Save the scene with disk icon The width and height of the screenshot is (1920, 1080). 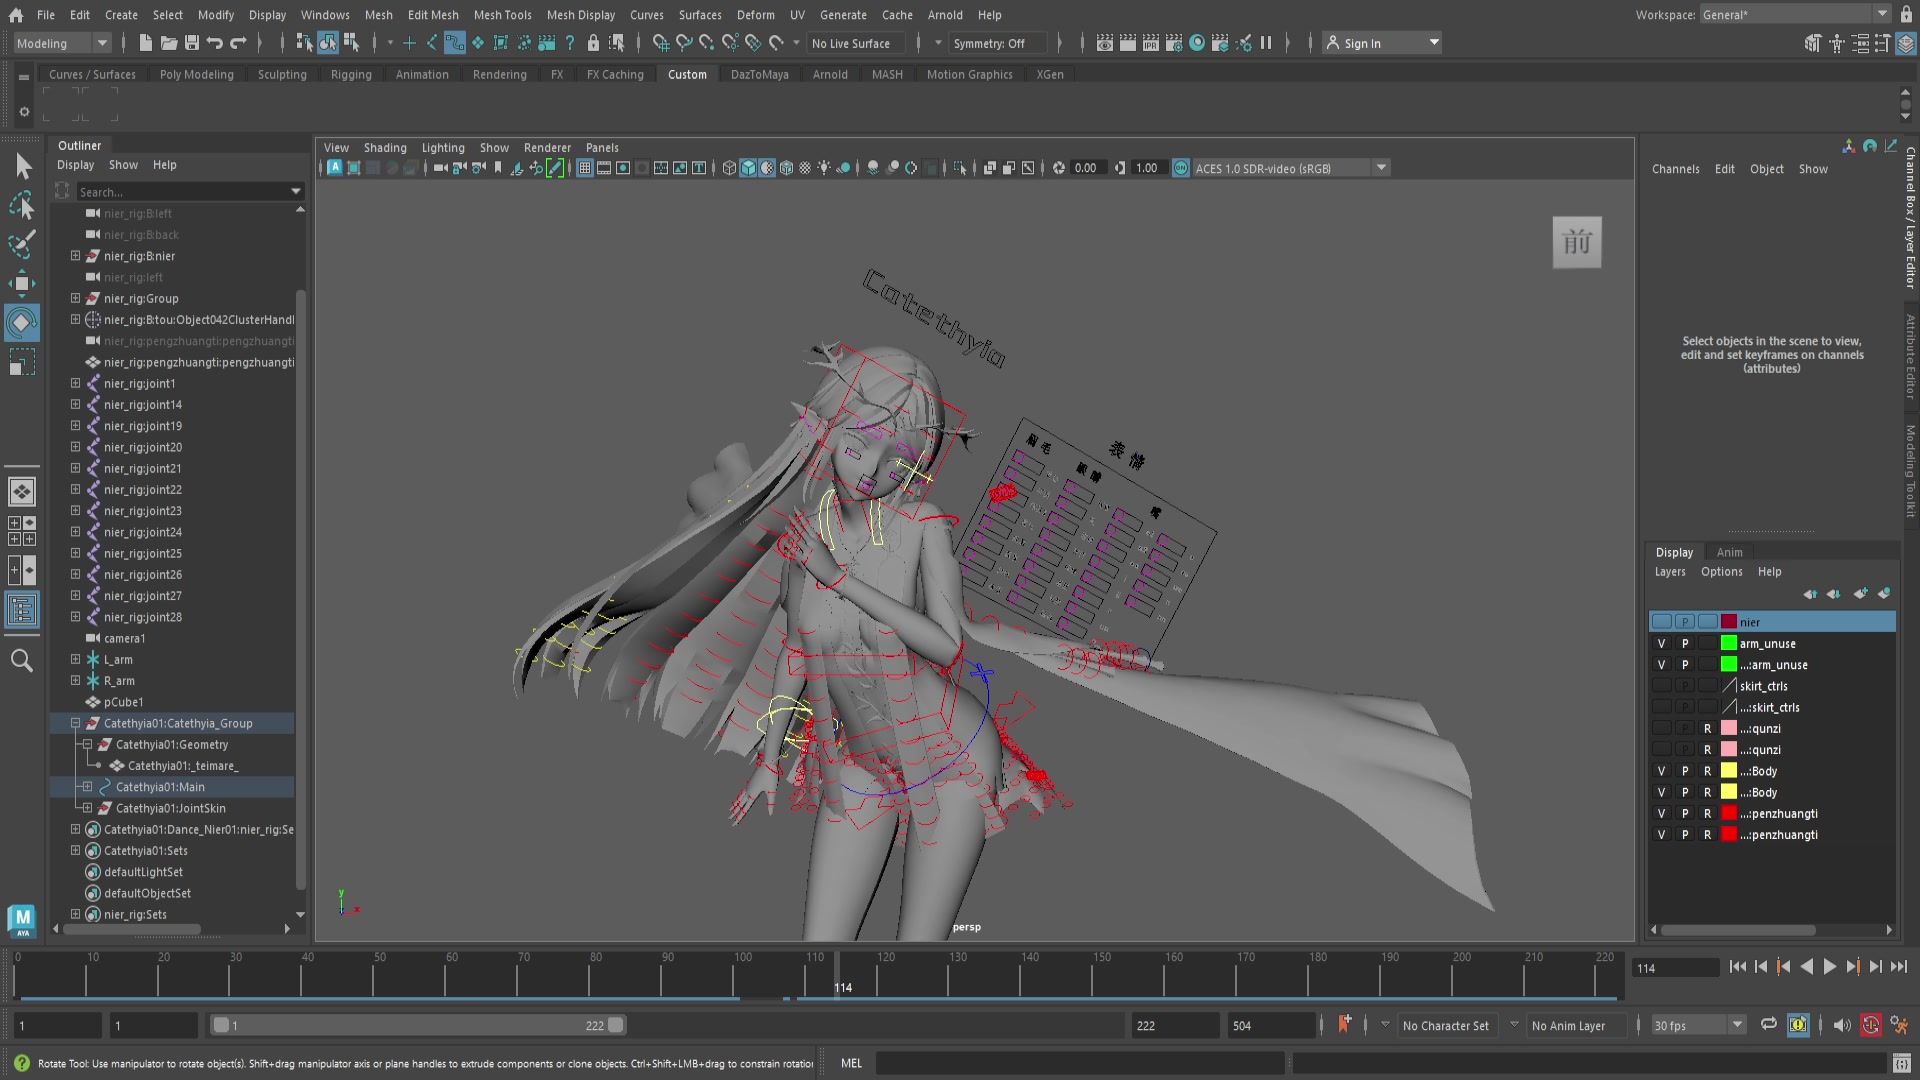coord(191,43)
